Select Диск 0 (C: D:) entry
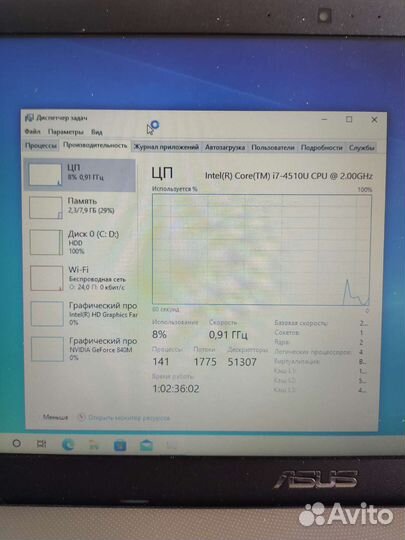Image resolution: width=405 pixels, height=540 pixels. (81, 242)
